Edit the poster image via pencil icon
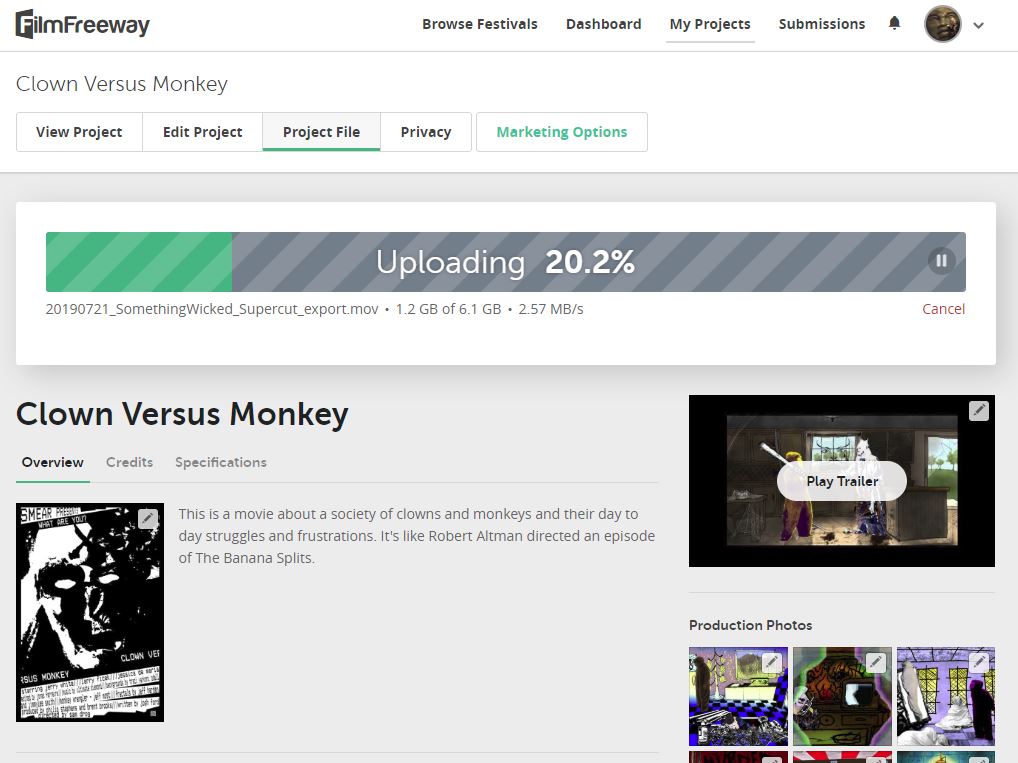Screen dimensions: 1018x763 pyautogui.click(x=148, y=518)
